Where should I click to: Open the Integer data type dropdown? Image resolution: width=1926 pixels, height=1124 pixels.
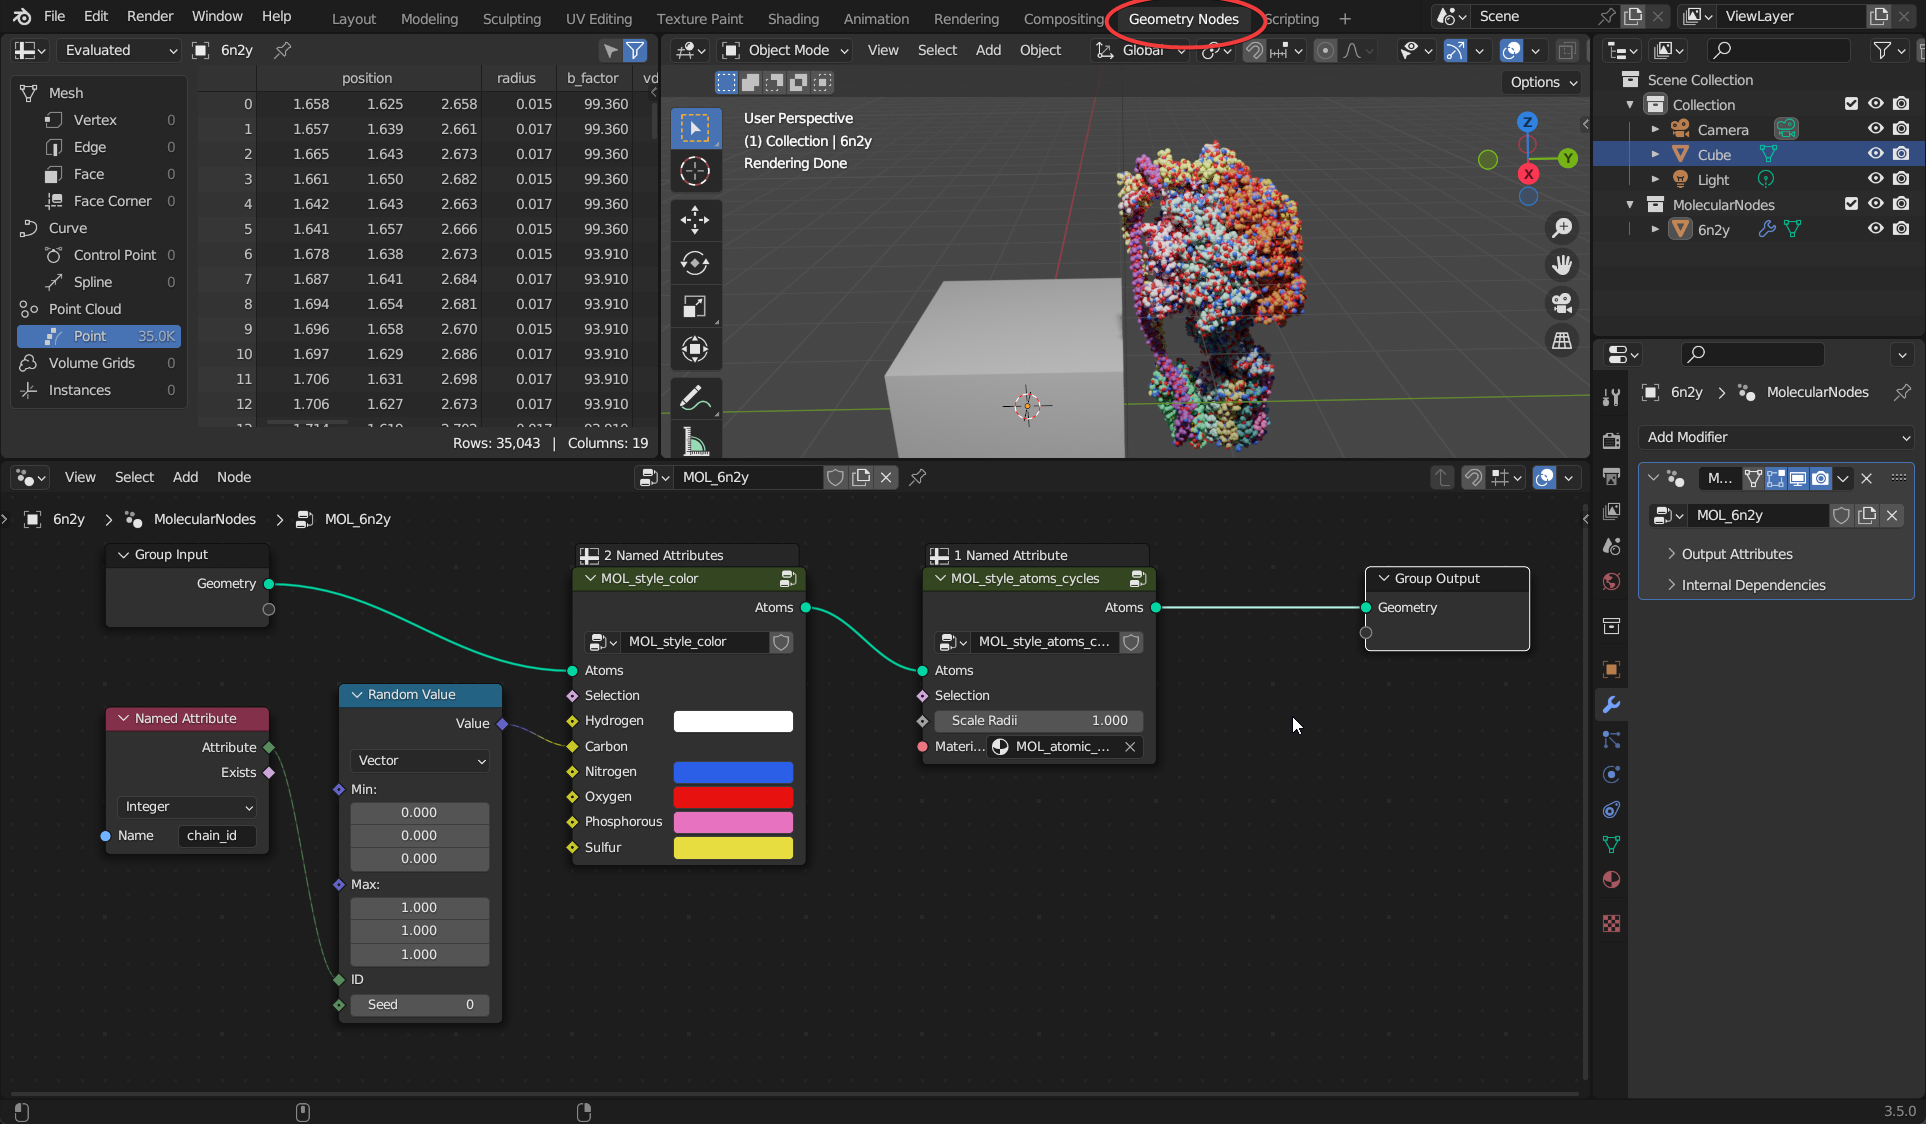(187, 807)
